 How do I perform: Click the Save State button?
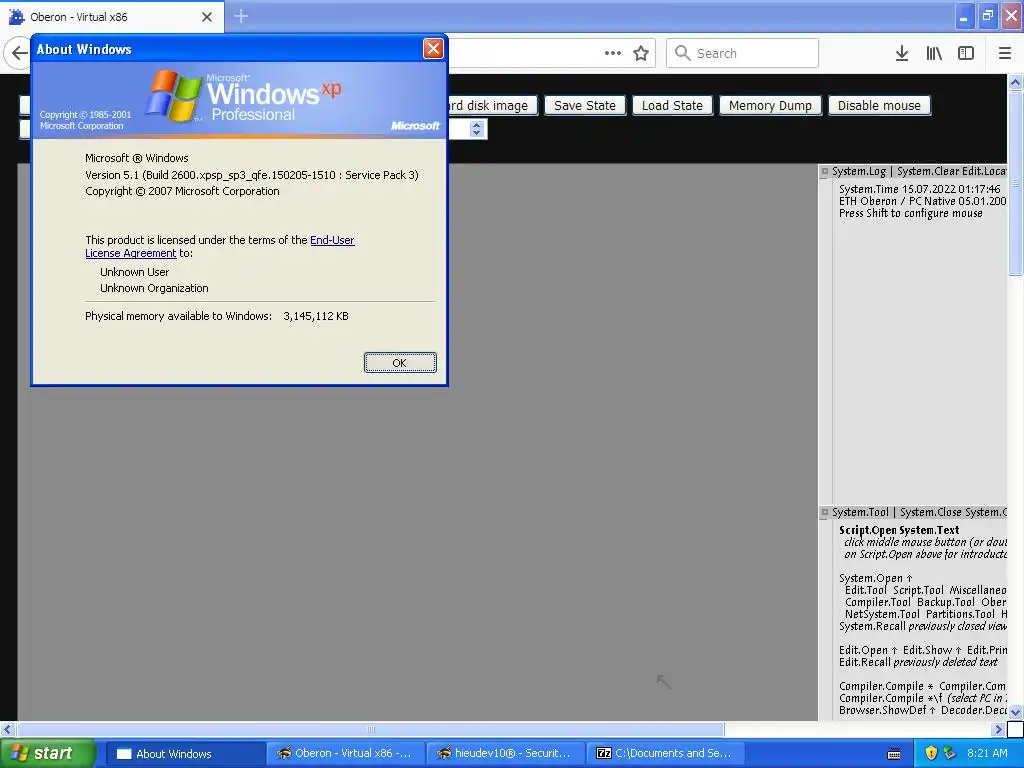click(x=584, y=106)
